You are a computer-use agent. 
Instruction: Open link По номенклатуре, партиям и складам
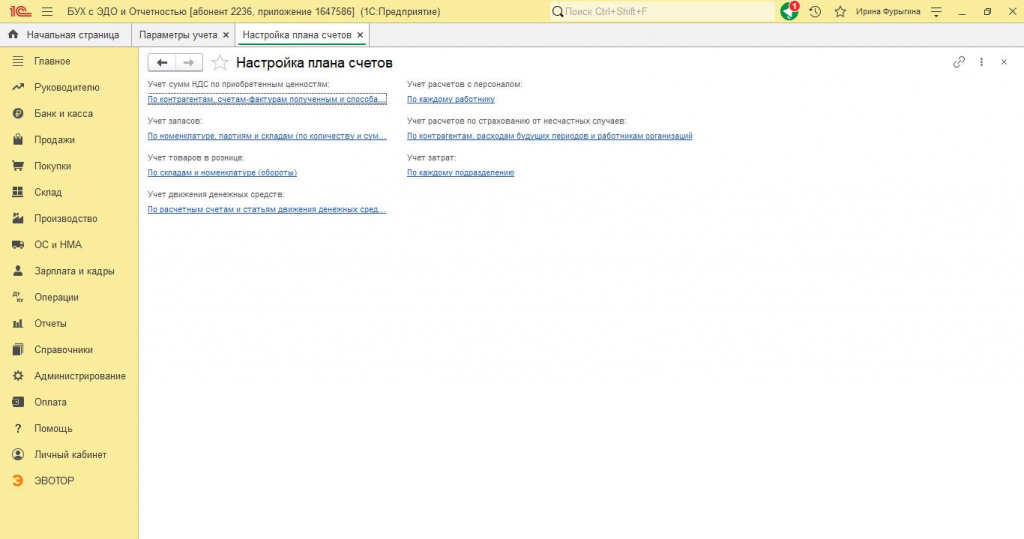tap(267, 136)
